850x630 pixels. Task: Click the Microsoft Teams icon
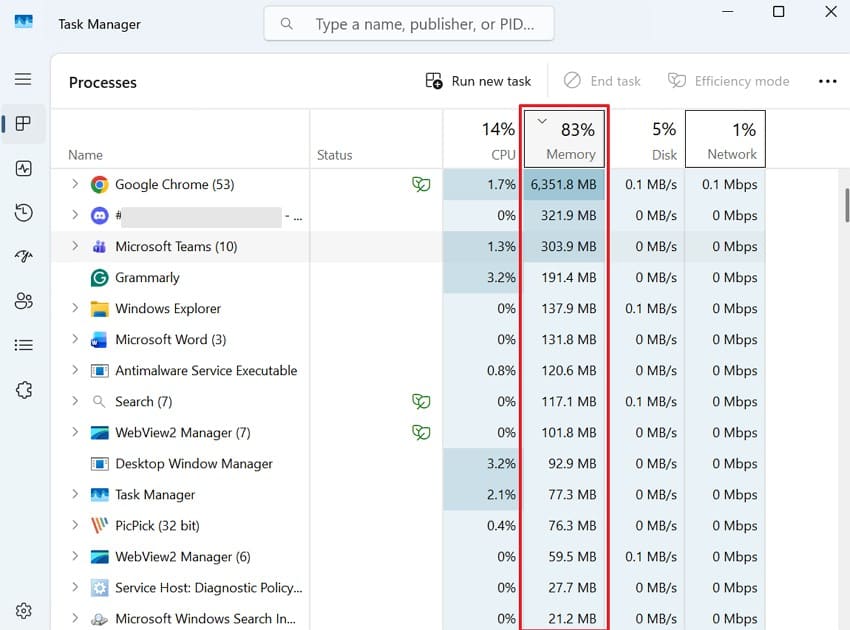tap(99, 247)
